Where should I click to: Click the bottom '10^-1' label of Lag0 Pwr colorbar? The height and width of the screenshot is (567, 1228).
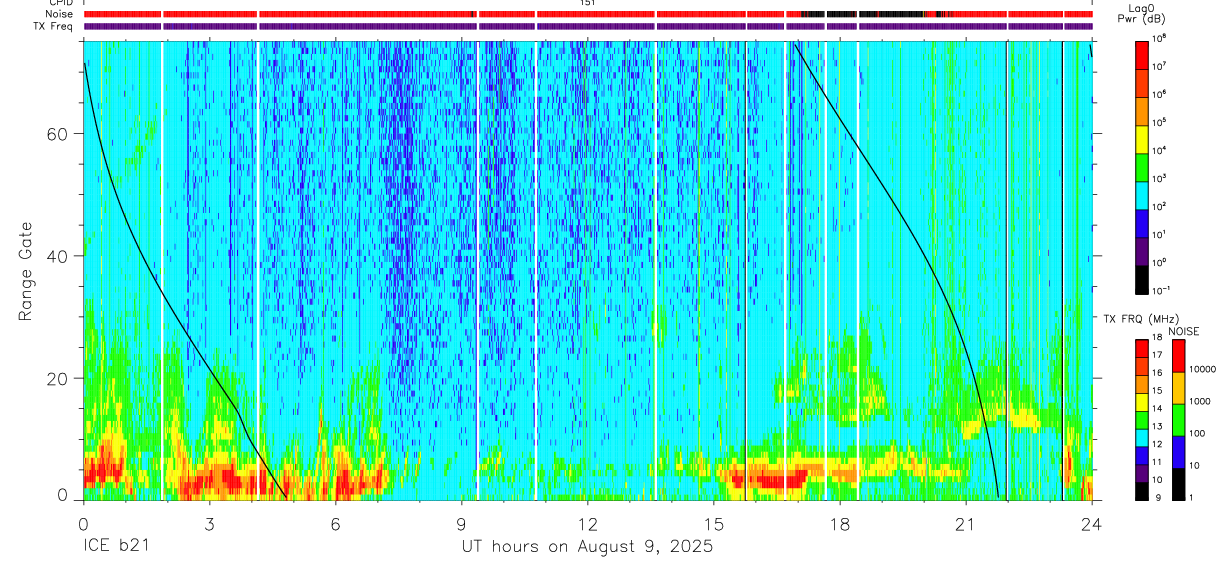1163,290
